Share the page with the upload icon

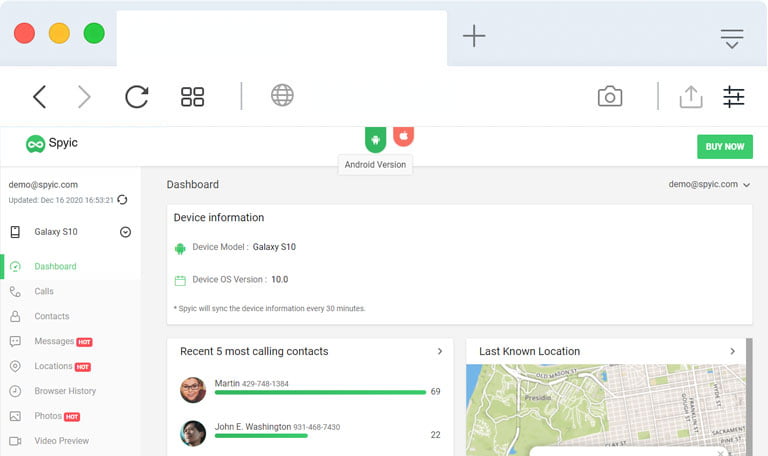tap(691, 96)
